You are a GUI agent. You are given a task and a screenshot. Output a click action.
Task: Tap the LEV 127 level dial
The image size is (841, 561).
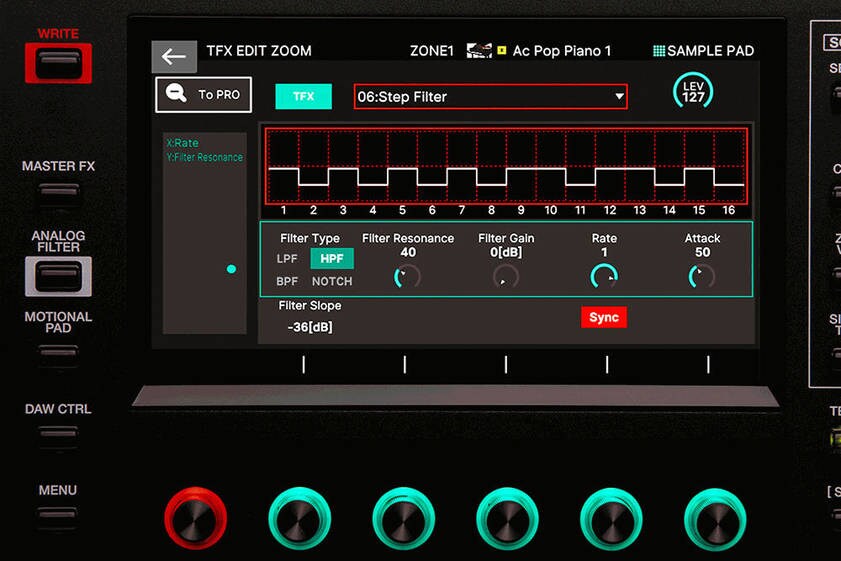(693, 92)
